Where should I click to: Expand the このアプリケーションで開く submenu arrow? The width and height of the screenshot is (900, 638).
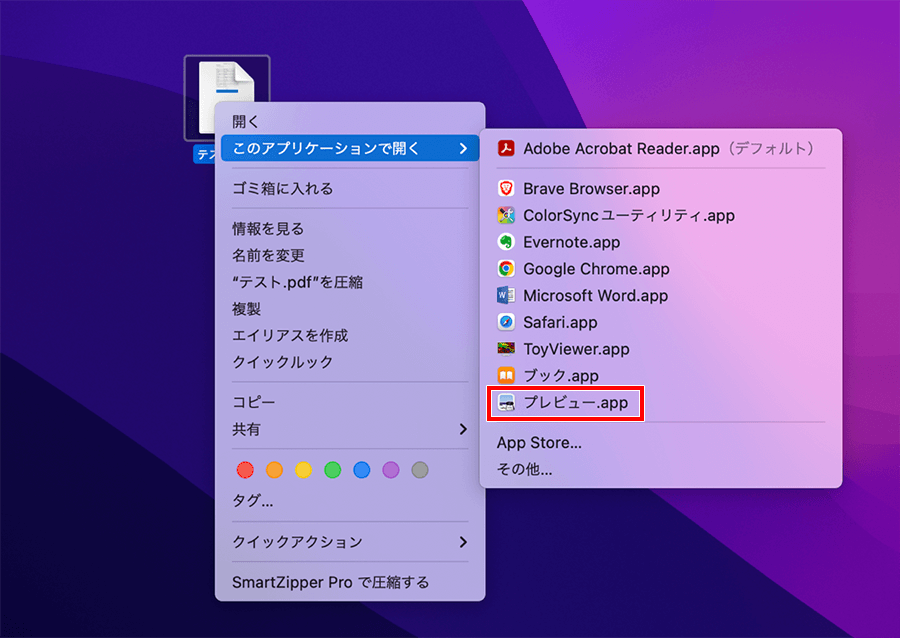[x=463, y=149]
